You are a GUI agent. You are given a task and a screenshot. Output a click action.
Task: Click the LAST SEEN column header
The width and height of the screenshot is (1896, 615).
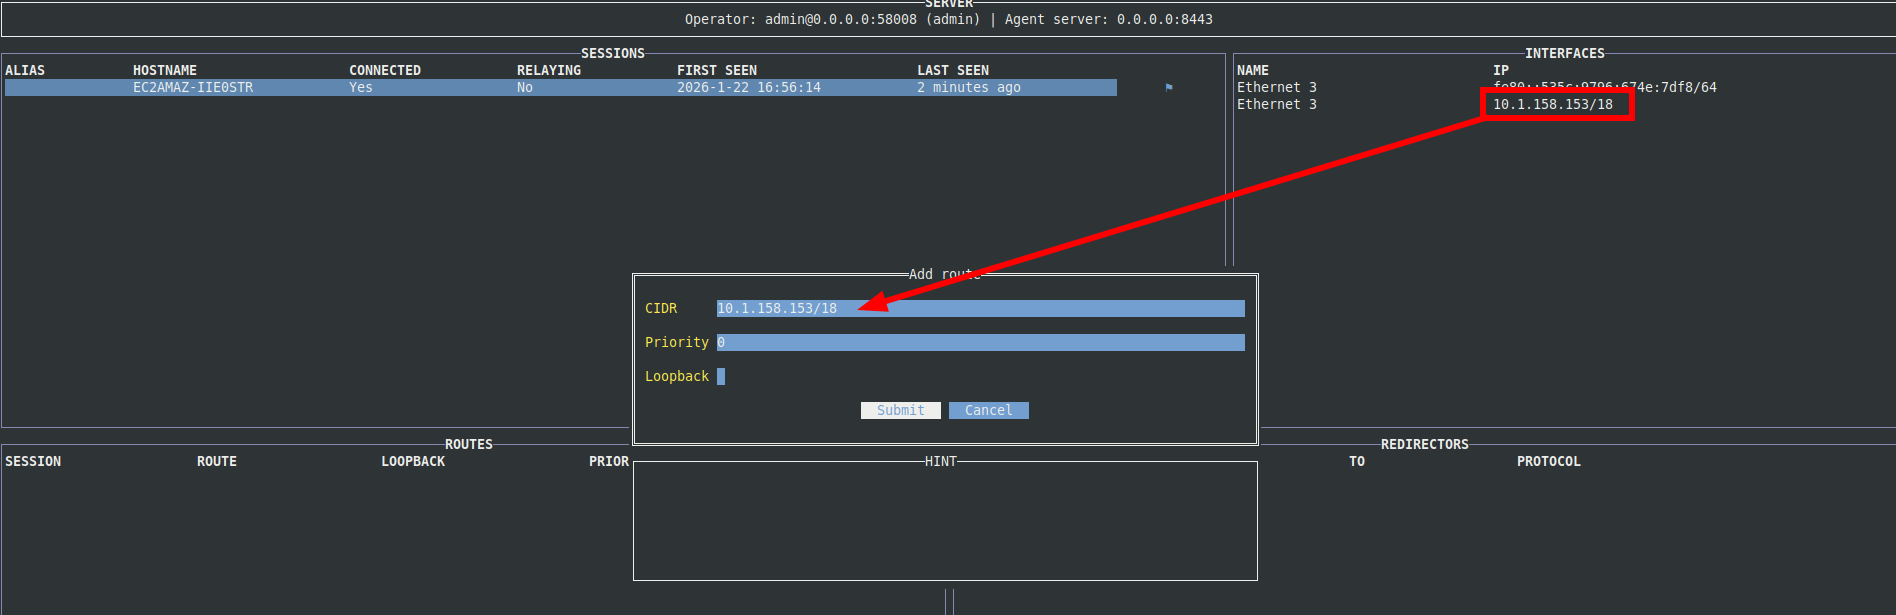pyautogui.click(x=952, y=71)
